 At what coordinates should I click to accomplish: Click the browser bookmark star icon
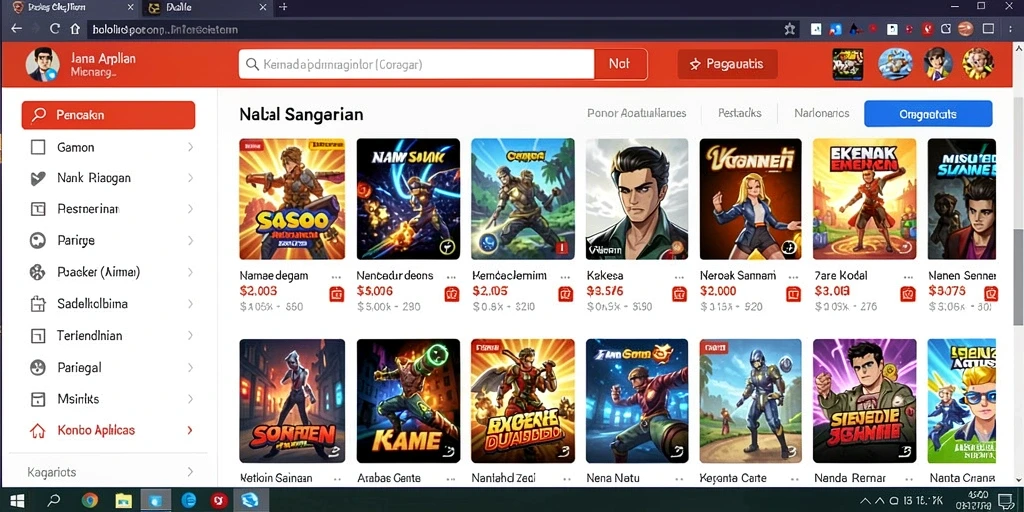pyautogui.click(x=790, y=29)
